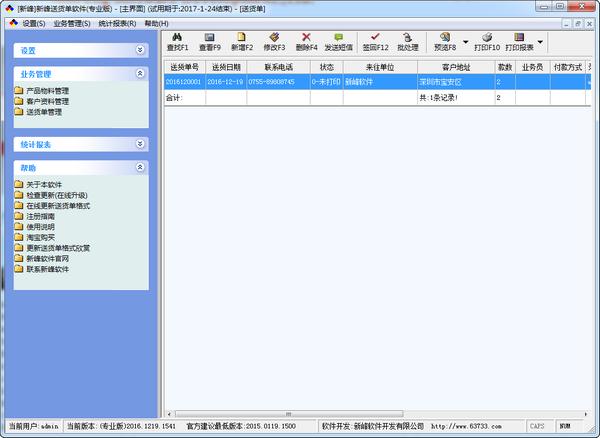Open the dropdown arrow beside 打印报表
Viewport: 600px width, 438px height.
tap(540, 42)
